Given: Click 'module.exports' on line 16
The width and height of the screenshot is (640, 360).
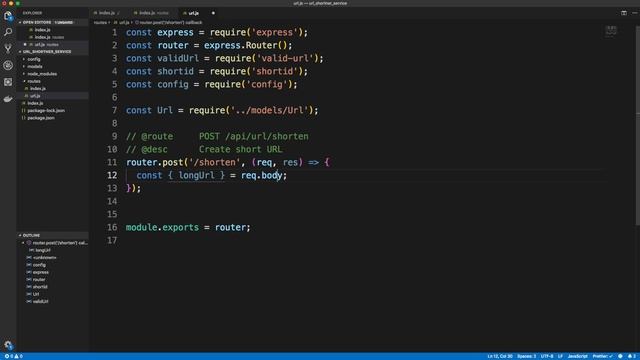Looking at the screenshot, I should 162,227.
